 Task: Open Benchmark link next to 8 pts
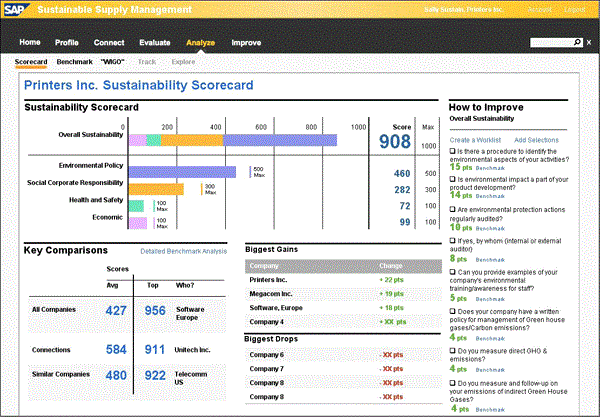(490, 260)
